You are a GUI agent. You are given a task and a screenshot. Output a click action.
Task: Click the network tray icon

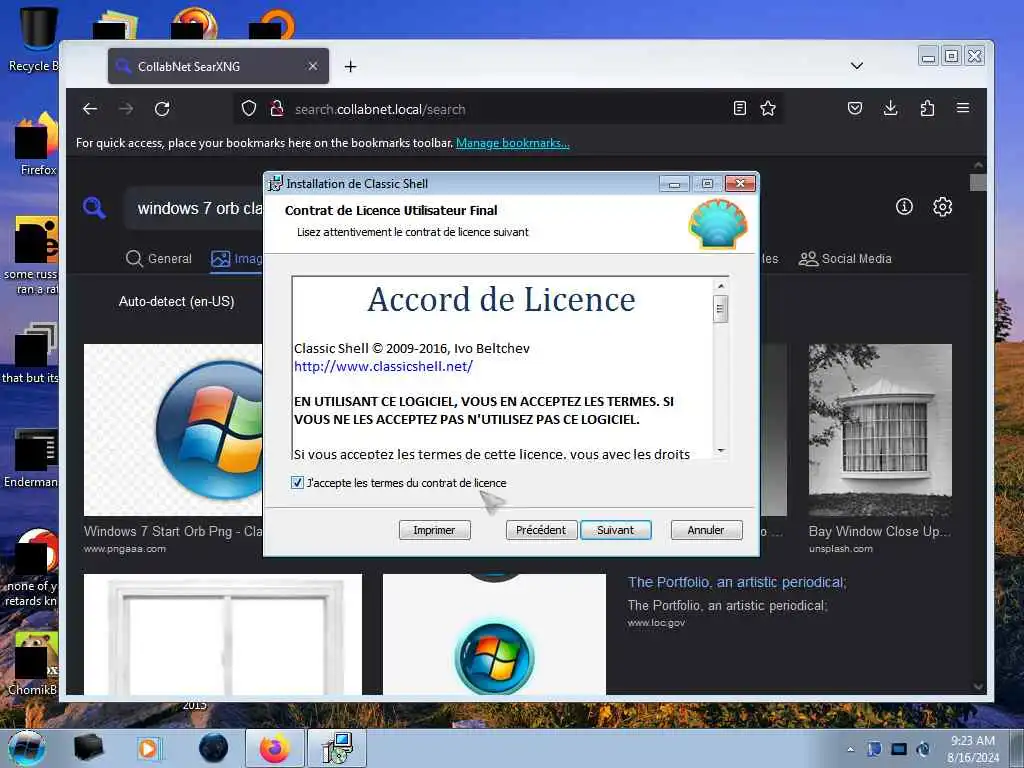(x=899, y=749)
